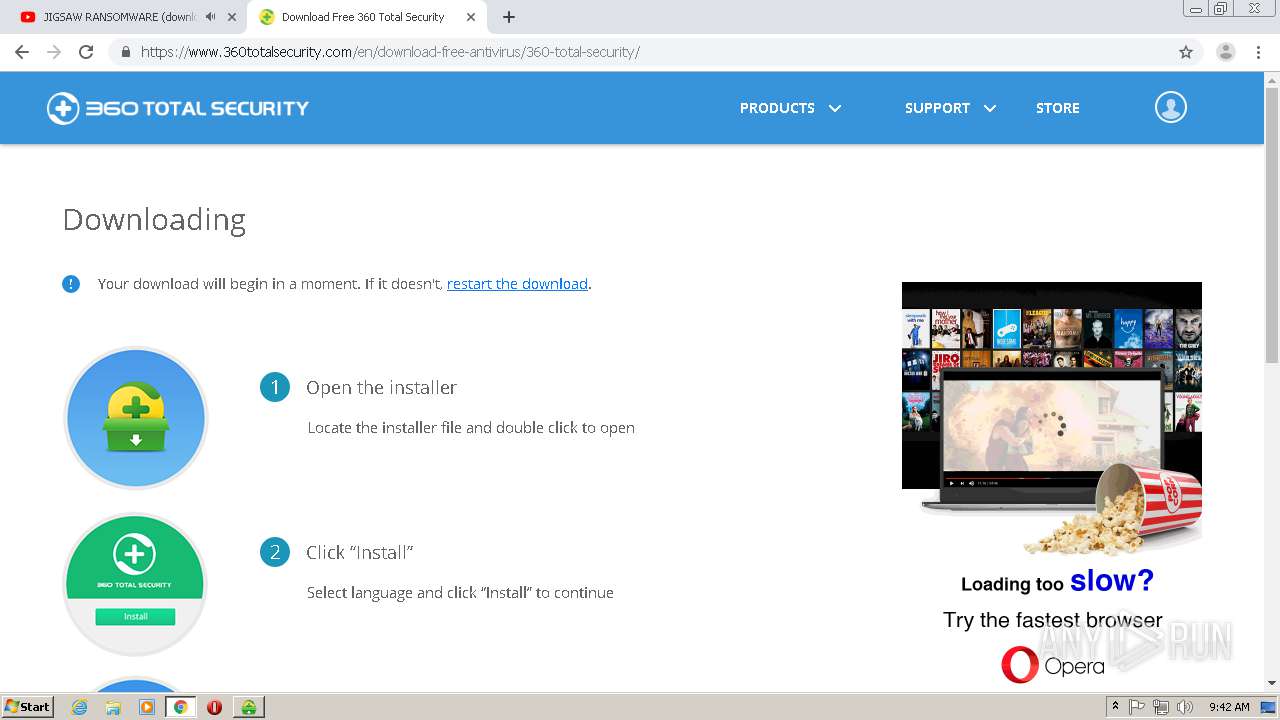Click the red Opera taskbar icon

click(214, 707)
